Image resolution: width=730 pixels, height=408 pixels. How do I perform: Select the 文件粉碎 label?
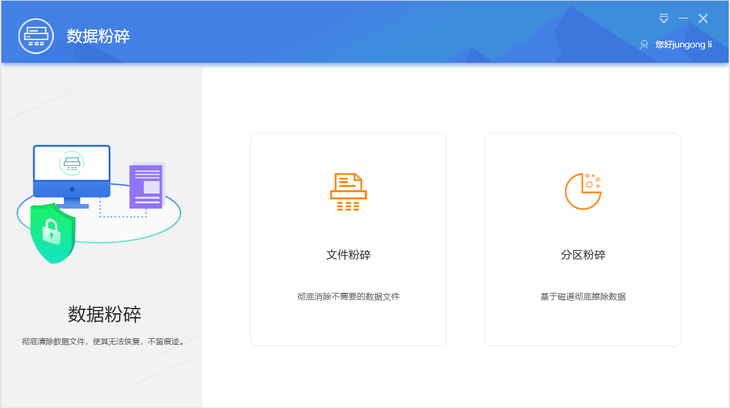click(348, 255)
